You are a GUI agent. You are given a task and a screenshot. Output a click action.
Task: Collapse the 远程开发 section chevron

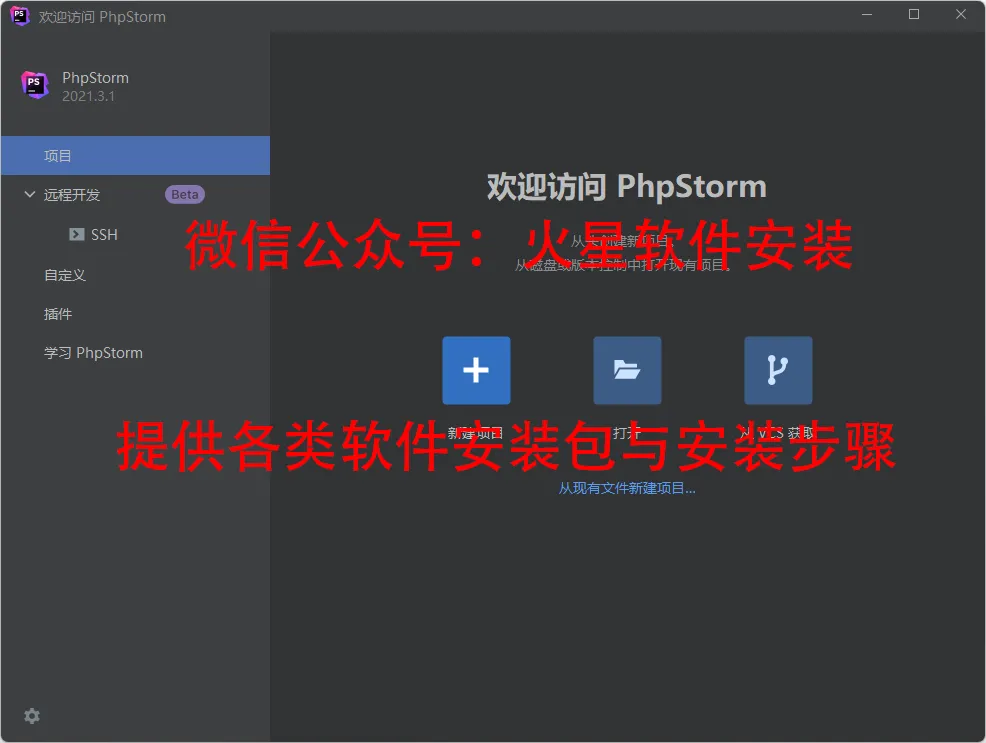pyautogui.click(x=30, y=194)
